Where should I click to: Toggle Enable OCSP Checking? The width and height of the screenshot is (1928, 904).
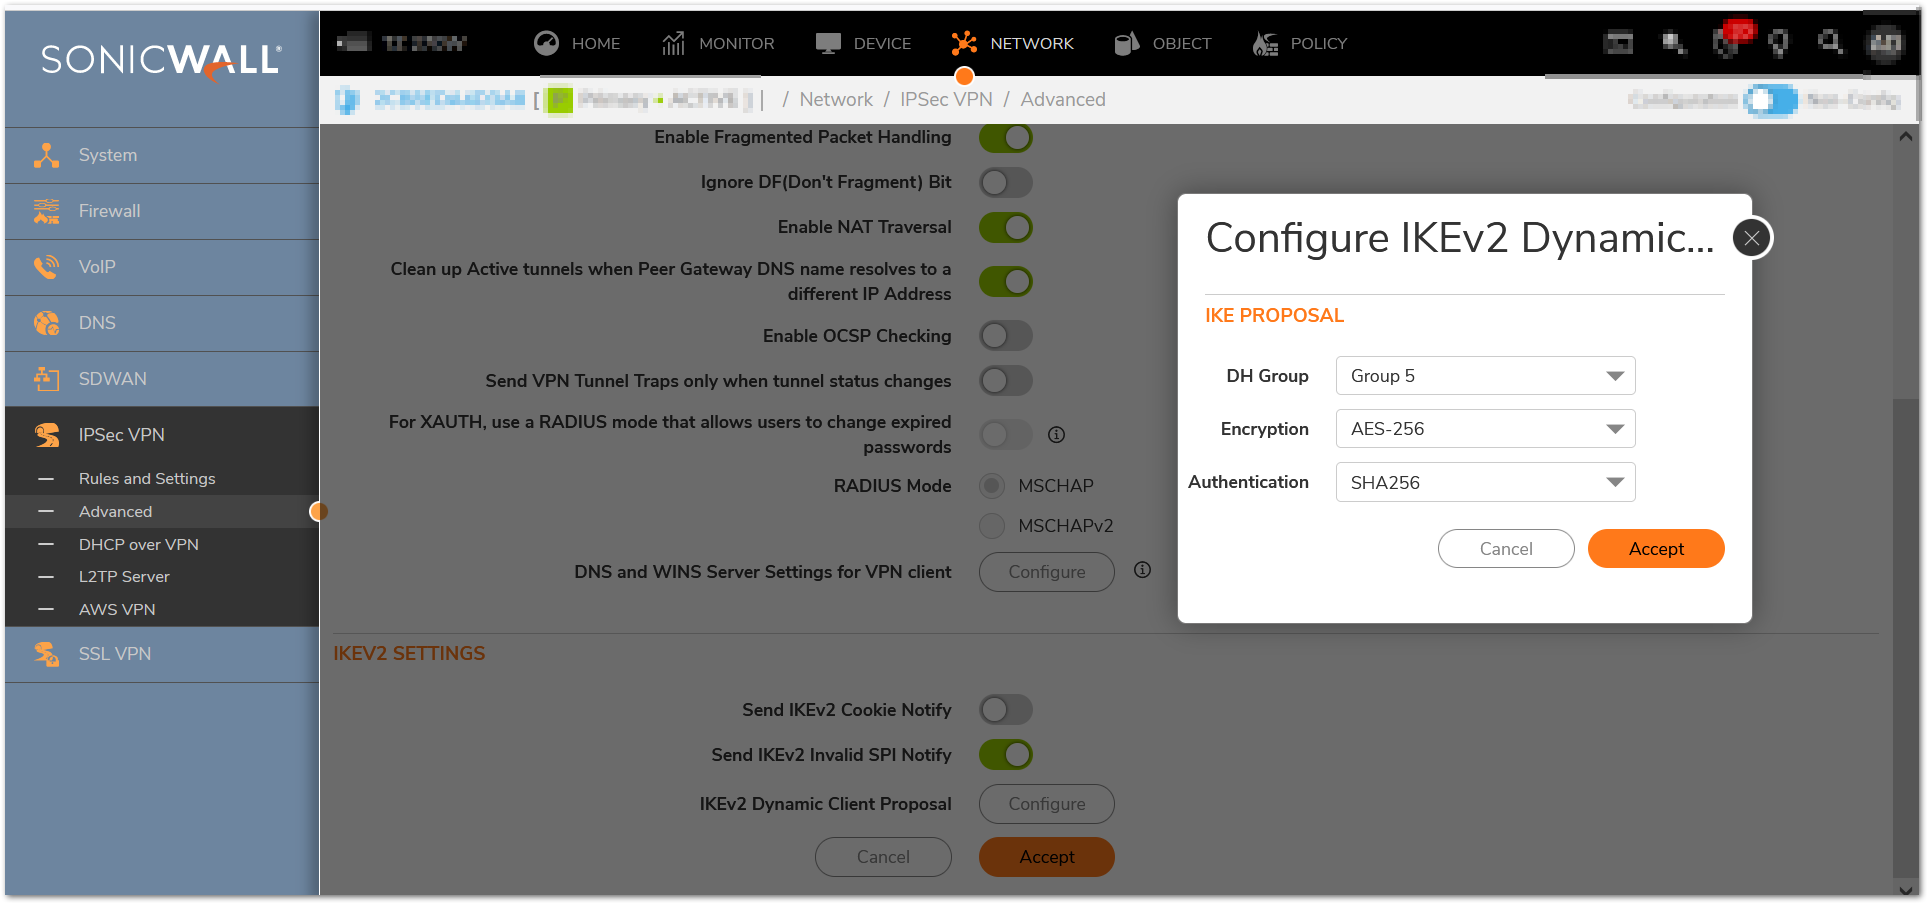click(x=1006, y=336)
